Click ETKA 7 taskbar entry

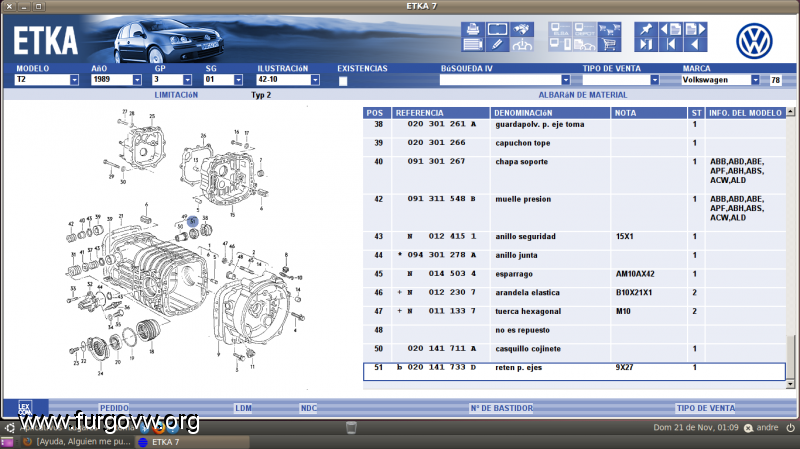click(192, 442)
